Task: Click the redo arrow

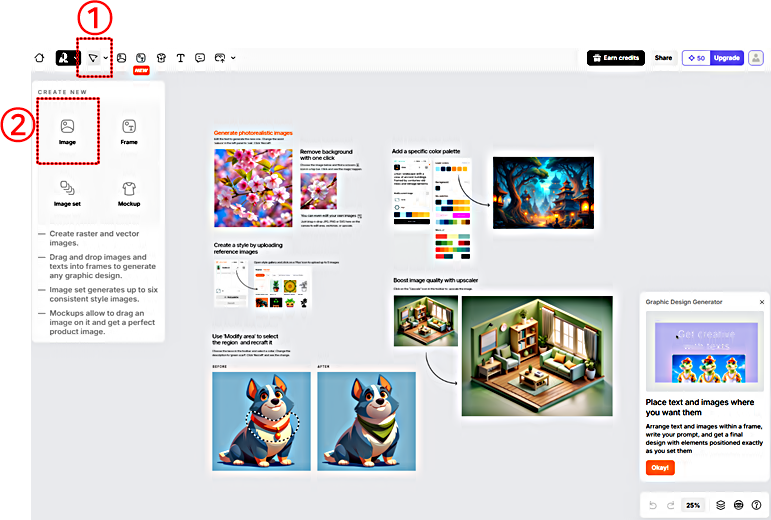Action: 670,505
